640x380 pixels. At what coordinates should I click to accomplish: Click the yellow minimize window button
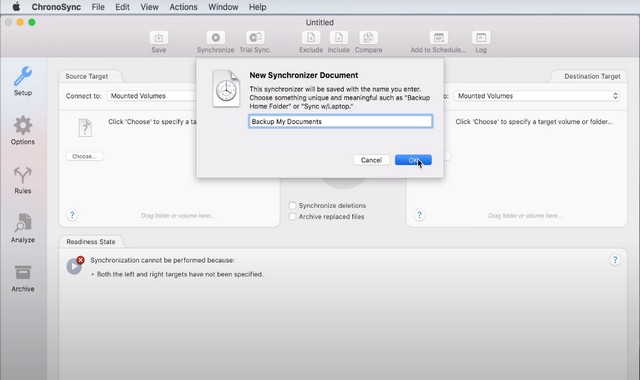(20, 22)
